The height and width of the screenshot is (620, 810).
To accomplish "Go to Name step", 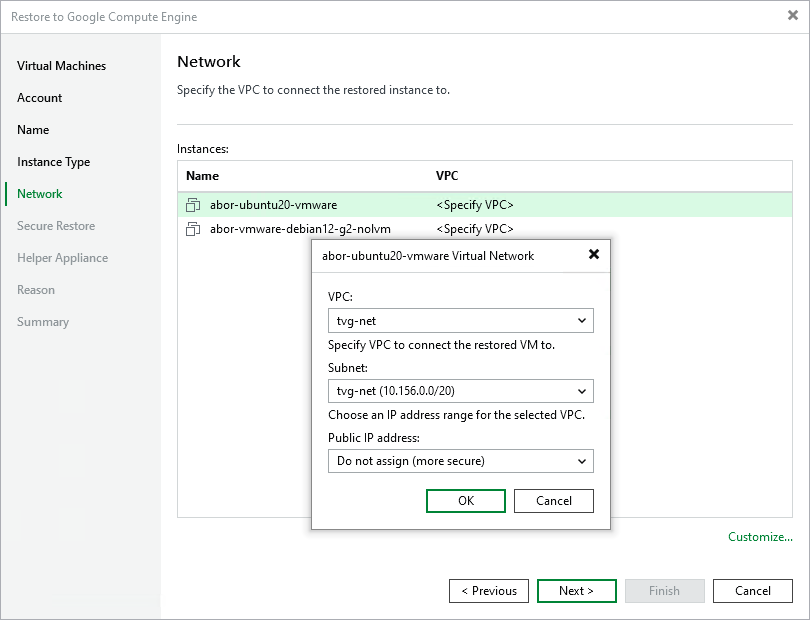I will (x=33, y=130).
